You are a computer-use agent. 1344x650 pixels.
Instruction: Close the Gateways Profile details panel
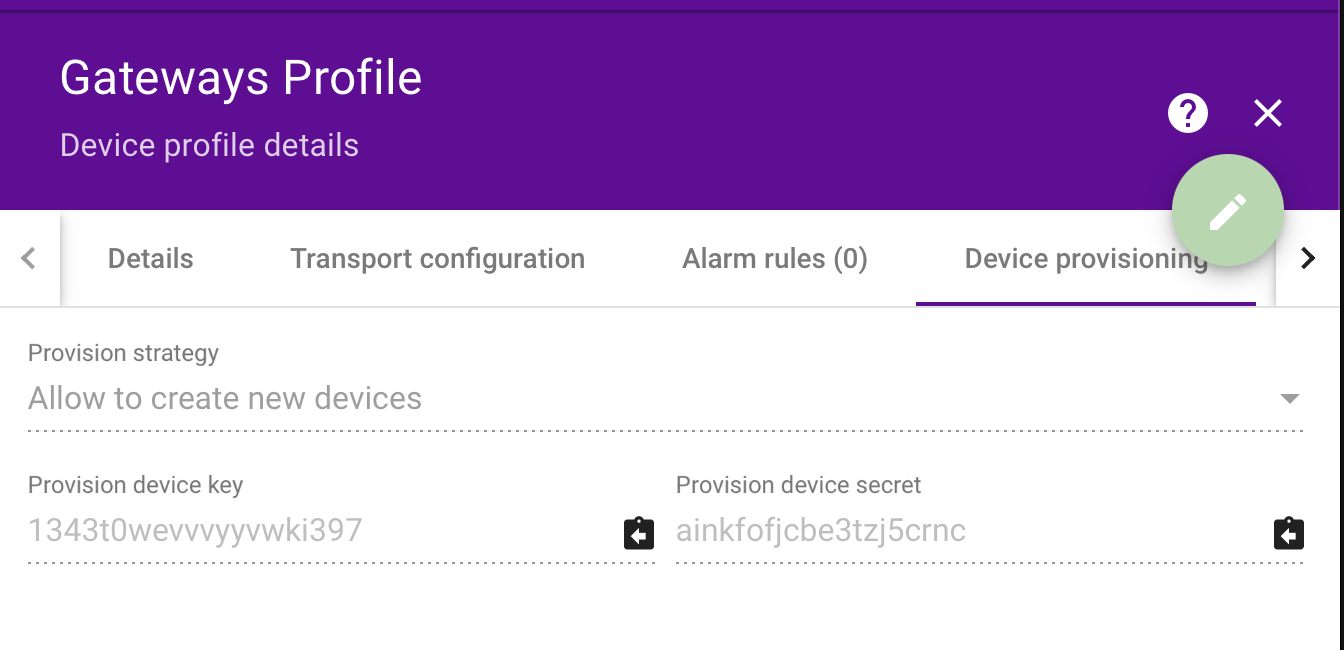1267,113
